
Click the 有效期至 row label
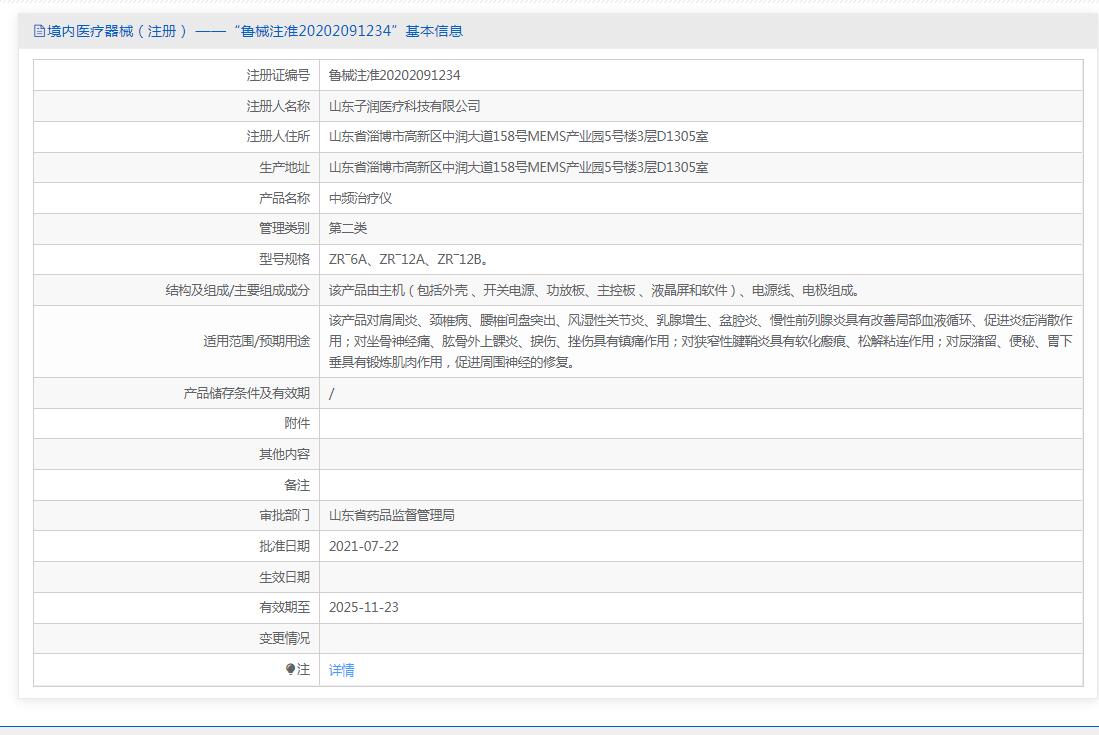pyautogui.click(x=284, y=607)
